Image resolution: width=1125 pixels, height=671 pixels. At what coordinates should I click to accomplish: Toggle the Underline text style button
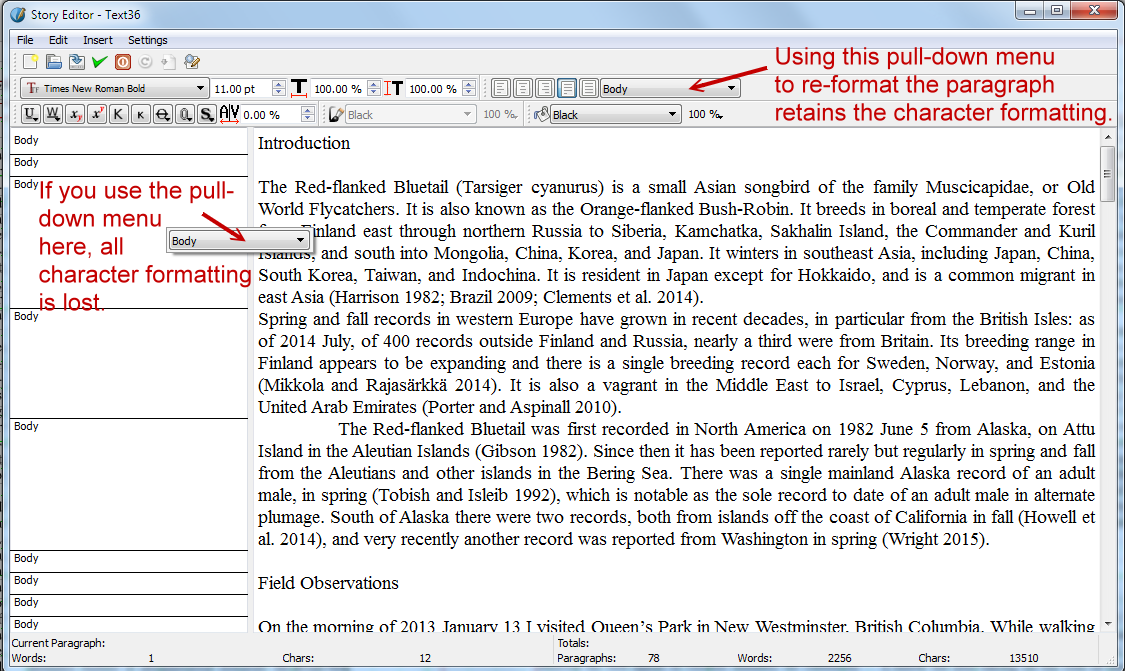pyautogui.click(x=30, y=115)
